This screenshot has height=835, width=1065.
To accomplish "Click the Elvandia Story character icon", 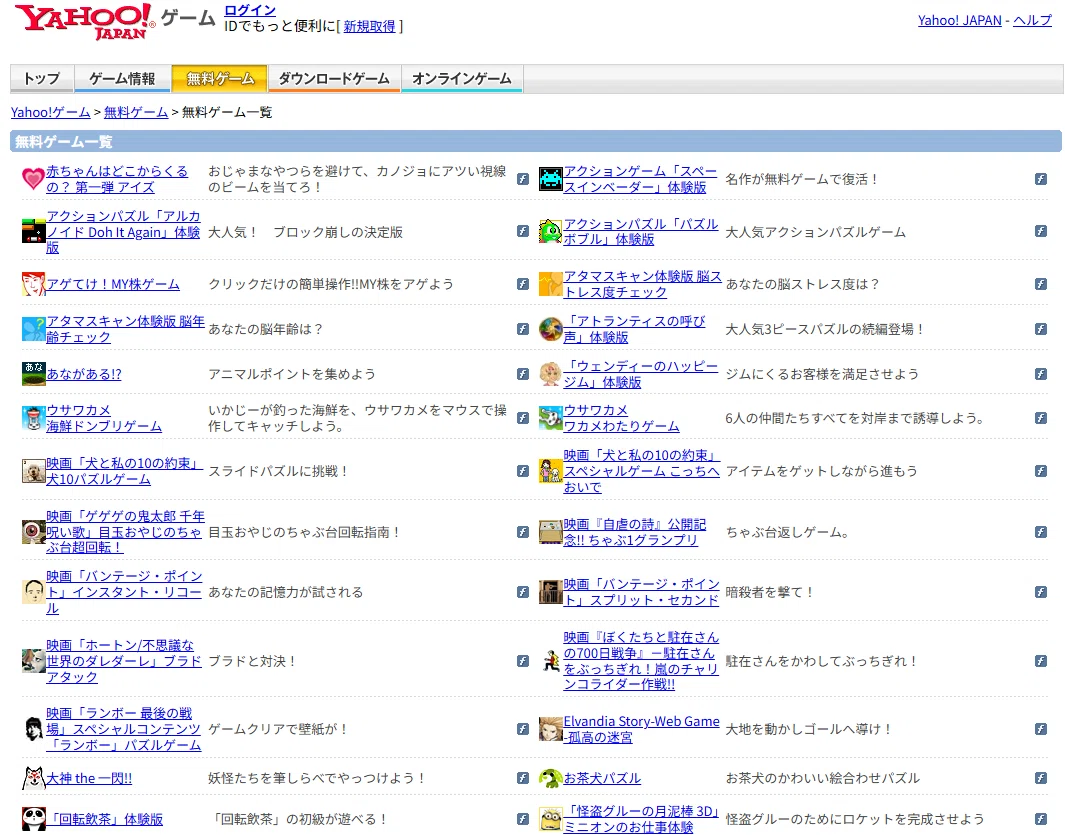I will (x=551, y=729).
